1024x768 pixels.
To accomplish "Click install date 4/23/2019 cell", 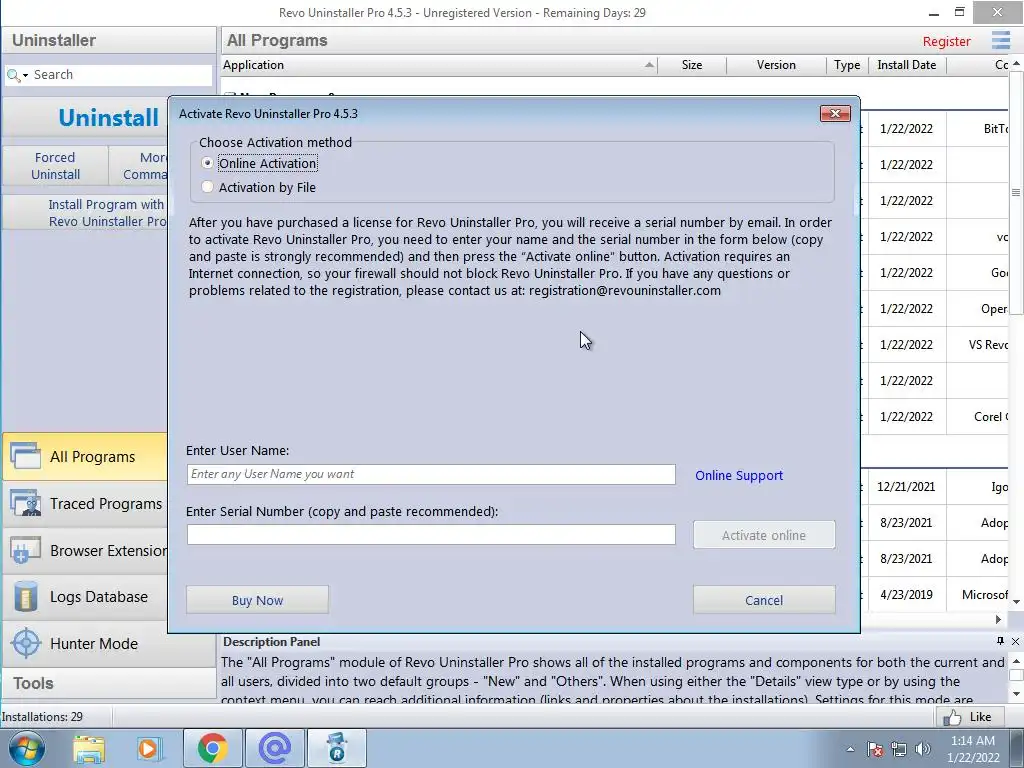I will [906, 594].
